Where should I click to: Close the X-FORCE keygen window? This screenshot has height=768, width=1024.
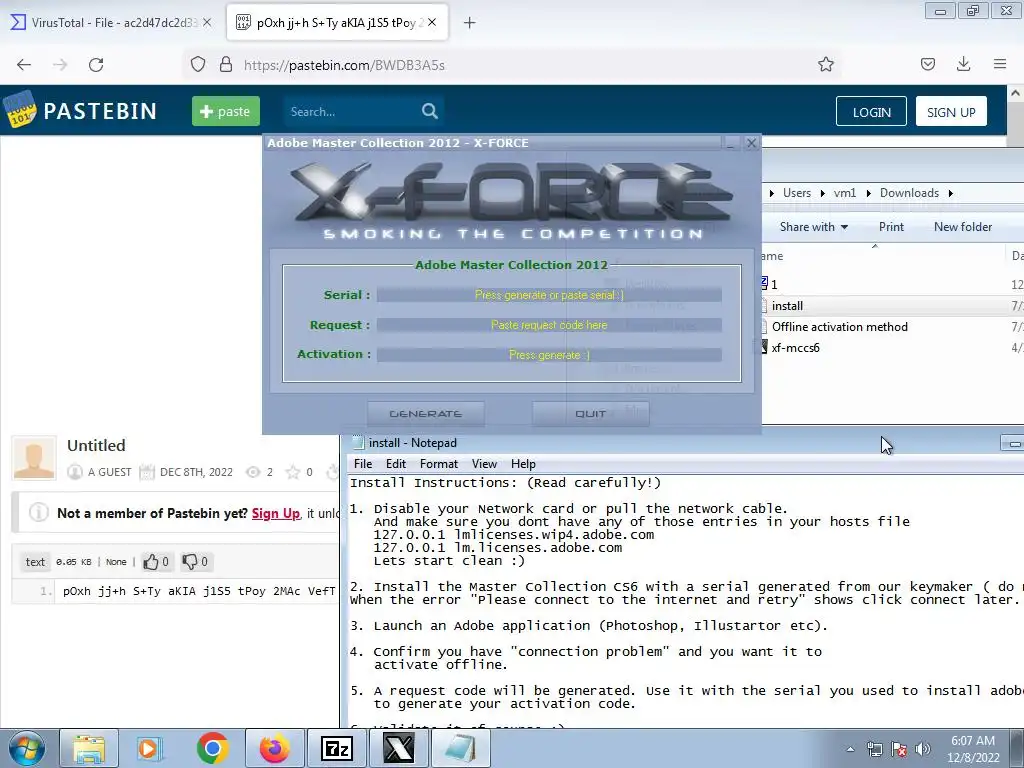pyautogui.click(x=751, y=143)
